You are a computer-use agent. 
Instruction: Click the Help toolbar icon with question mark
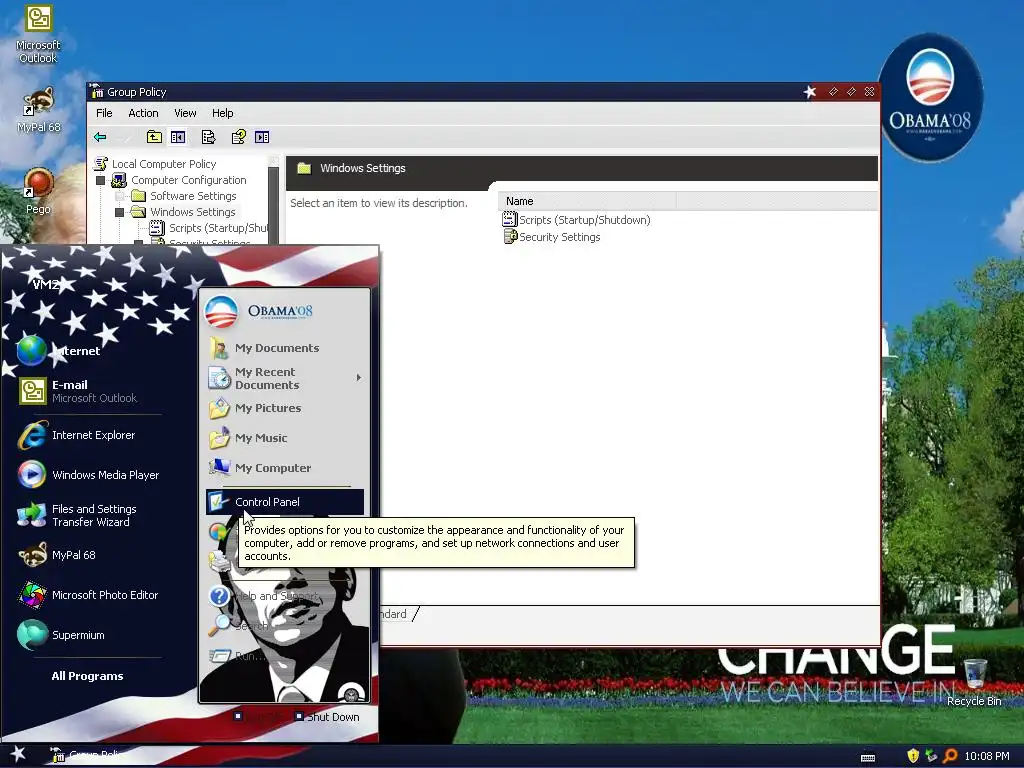click(238, 137)
